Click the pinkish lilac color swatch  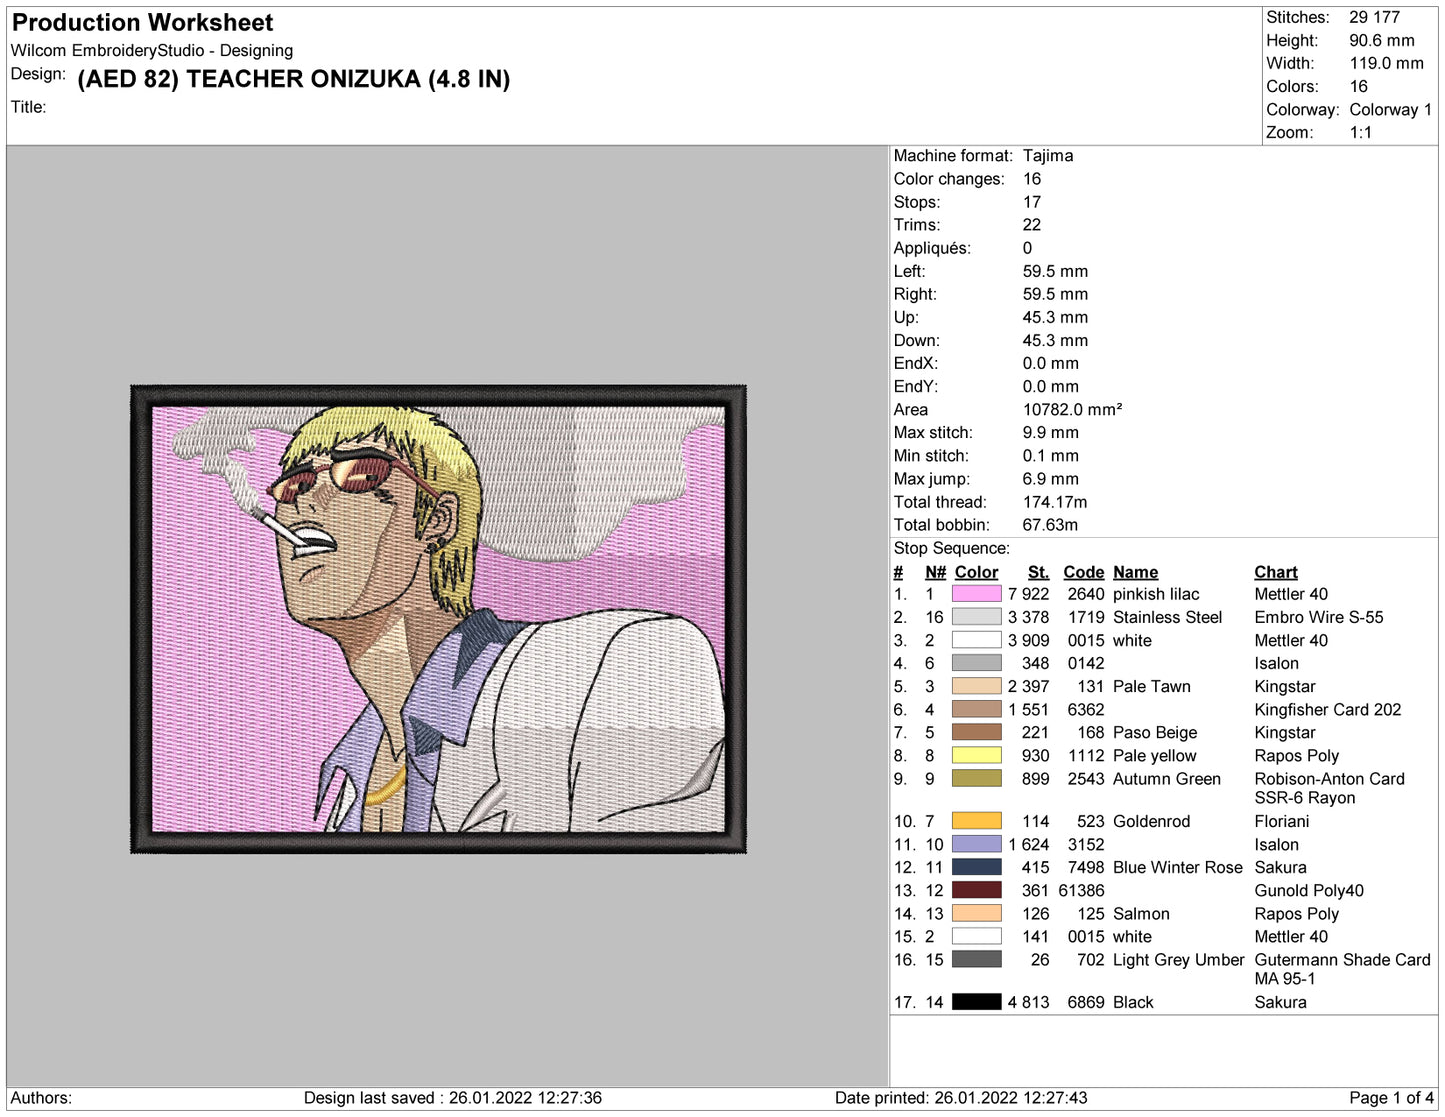click(976, 594)
